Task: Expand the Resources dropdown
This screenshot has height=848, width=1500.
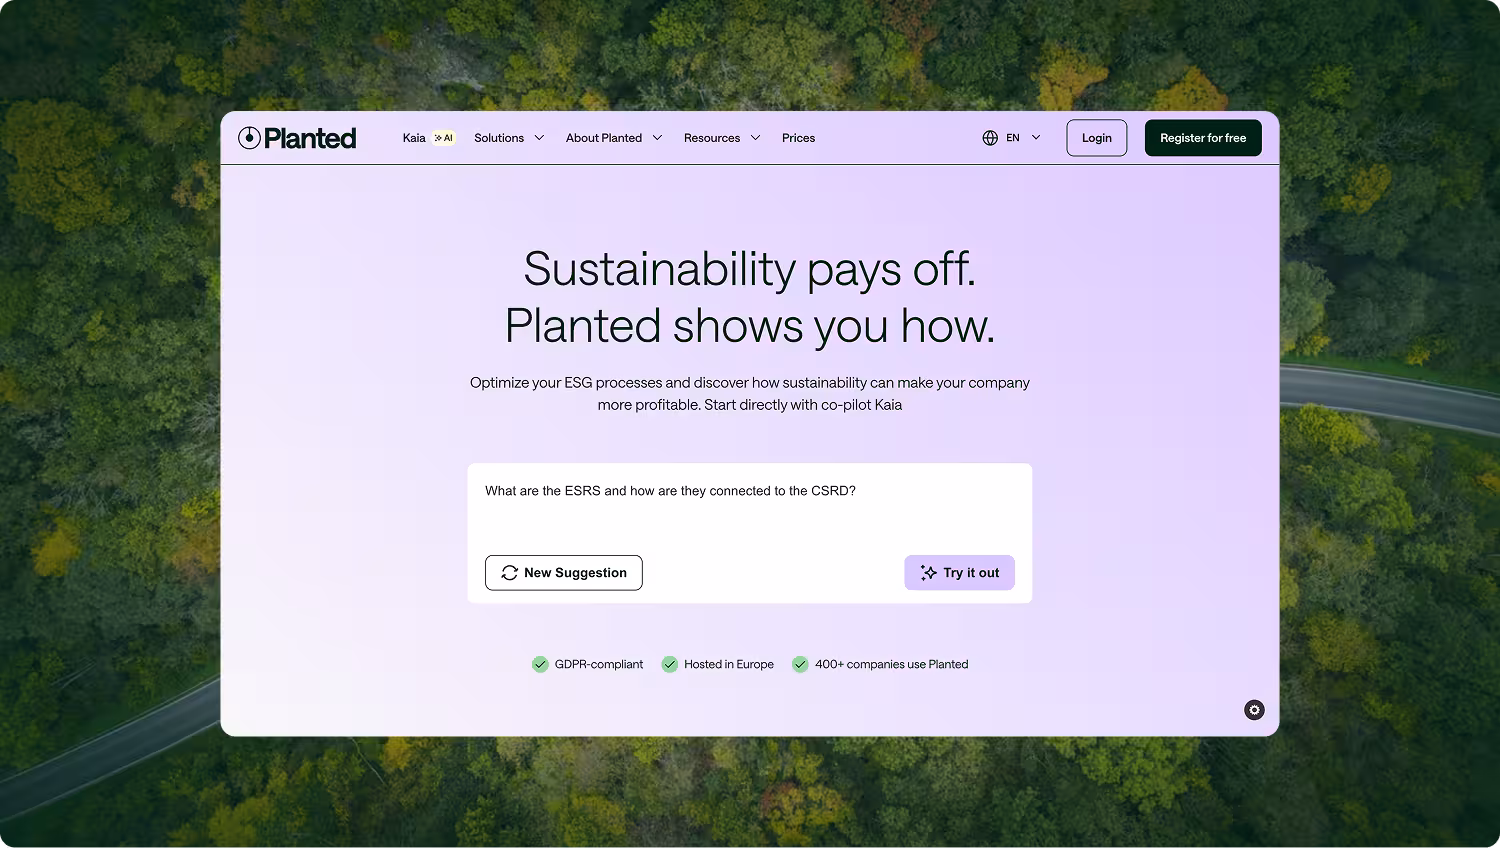Action: (722, 138)
